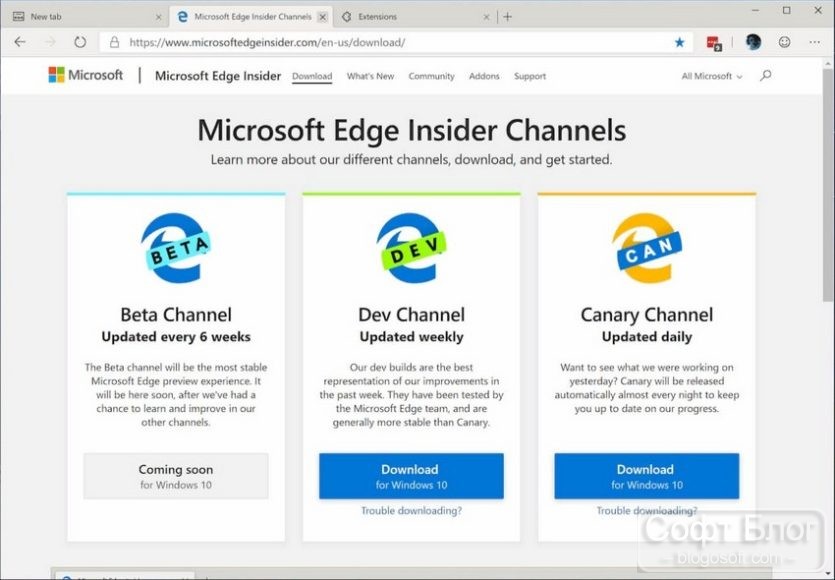Image resolution: width=835 pixels, height=580 pixels.
Task: Download Dev Channel for Windows 10
Action: (411, 476)
